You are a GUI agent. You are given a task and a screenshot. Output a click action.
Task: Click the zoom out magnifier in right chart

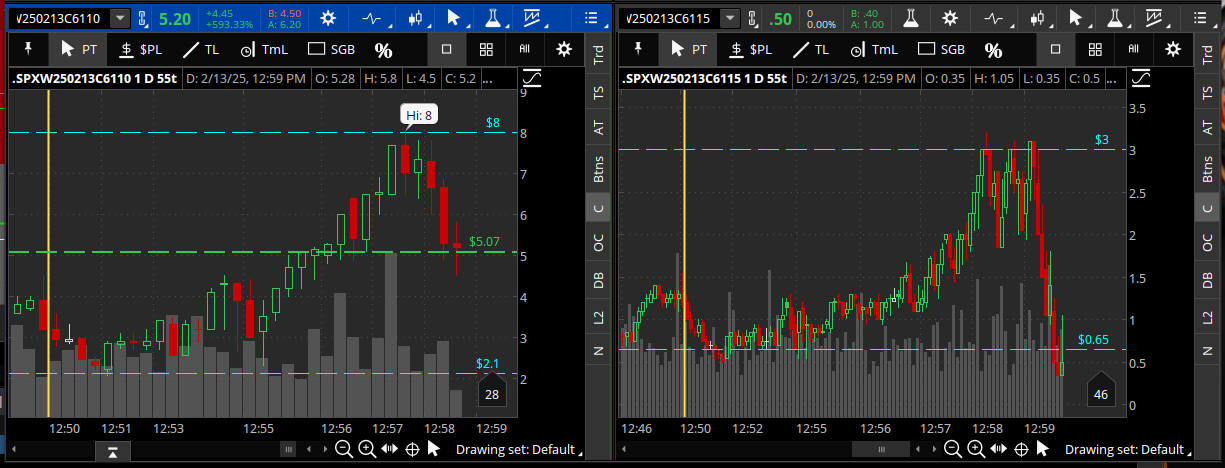tap(953, 449)
